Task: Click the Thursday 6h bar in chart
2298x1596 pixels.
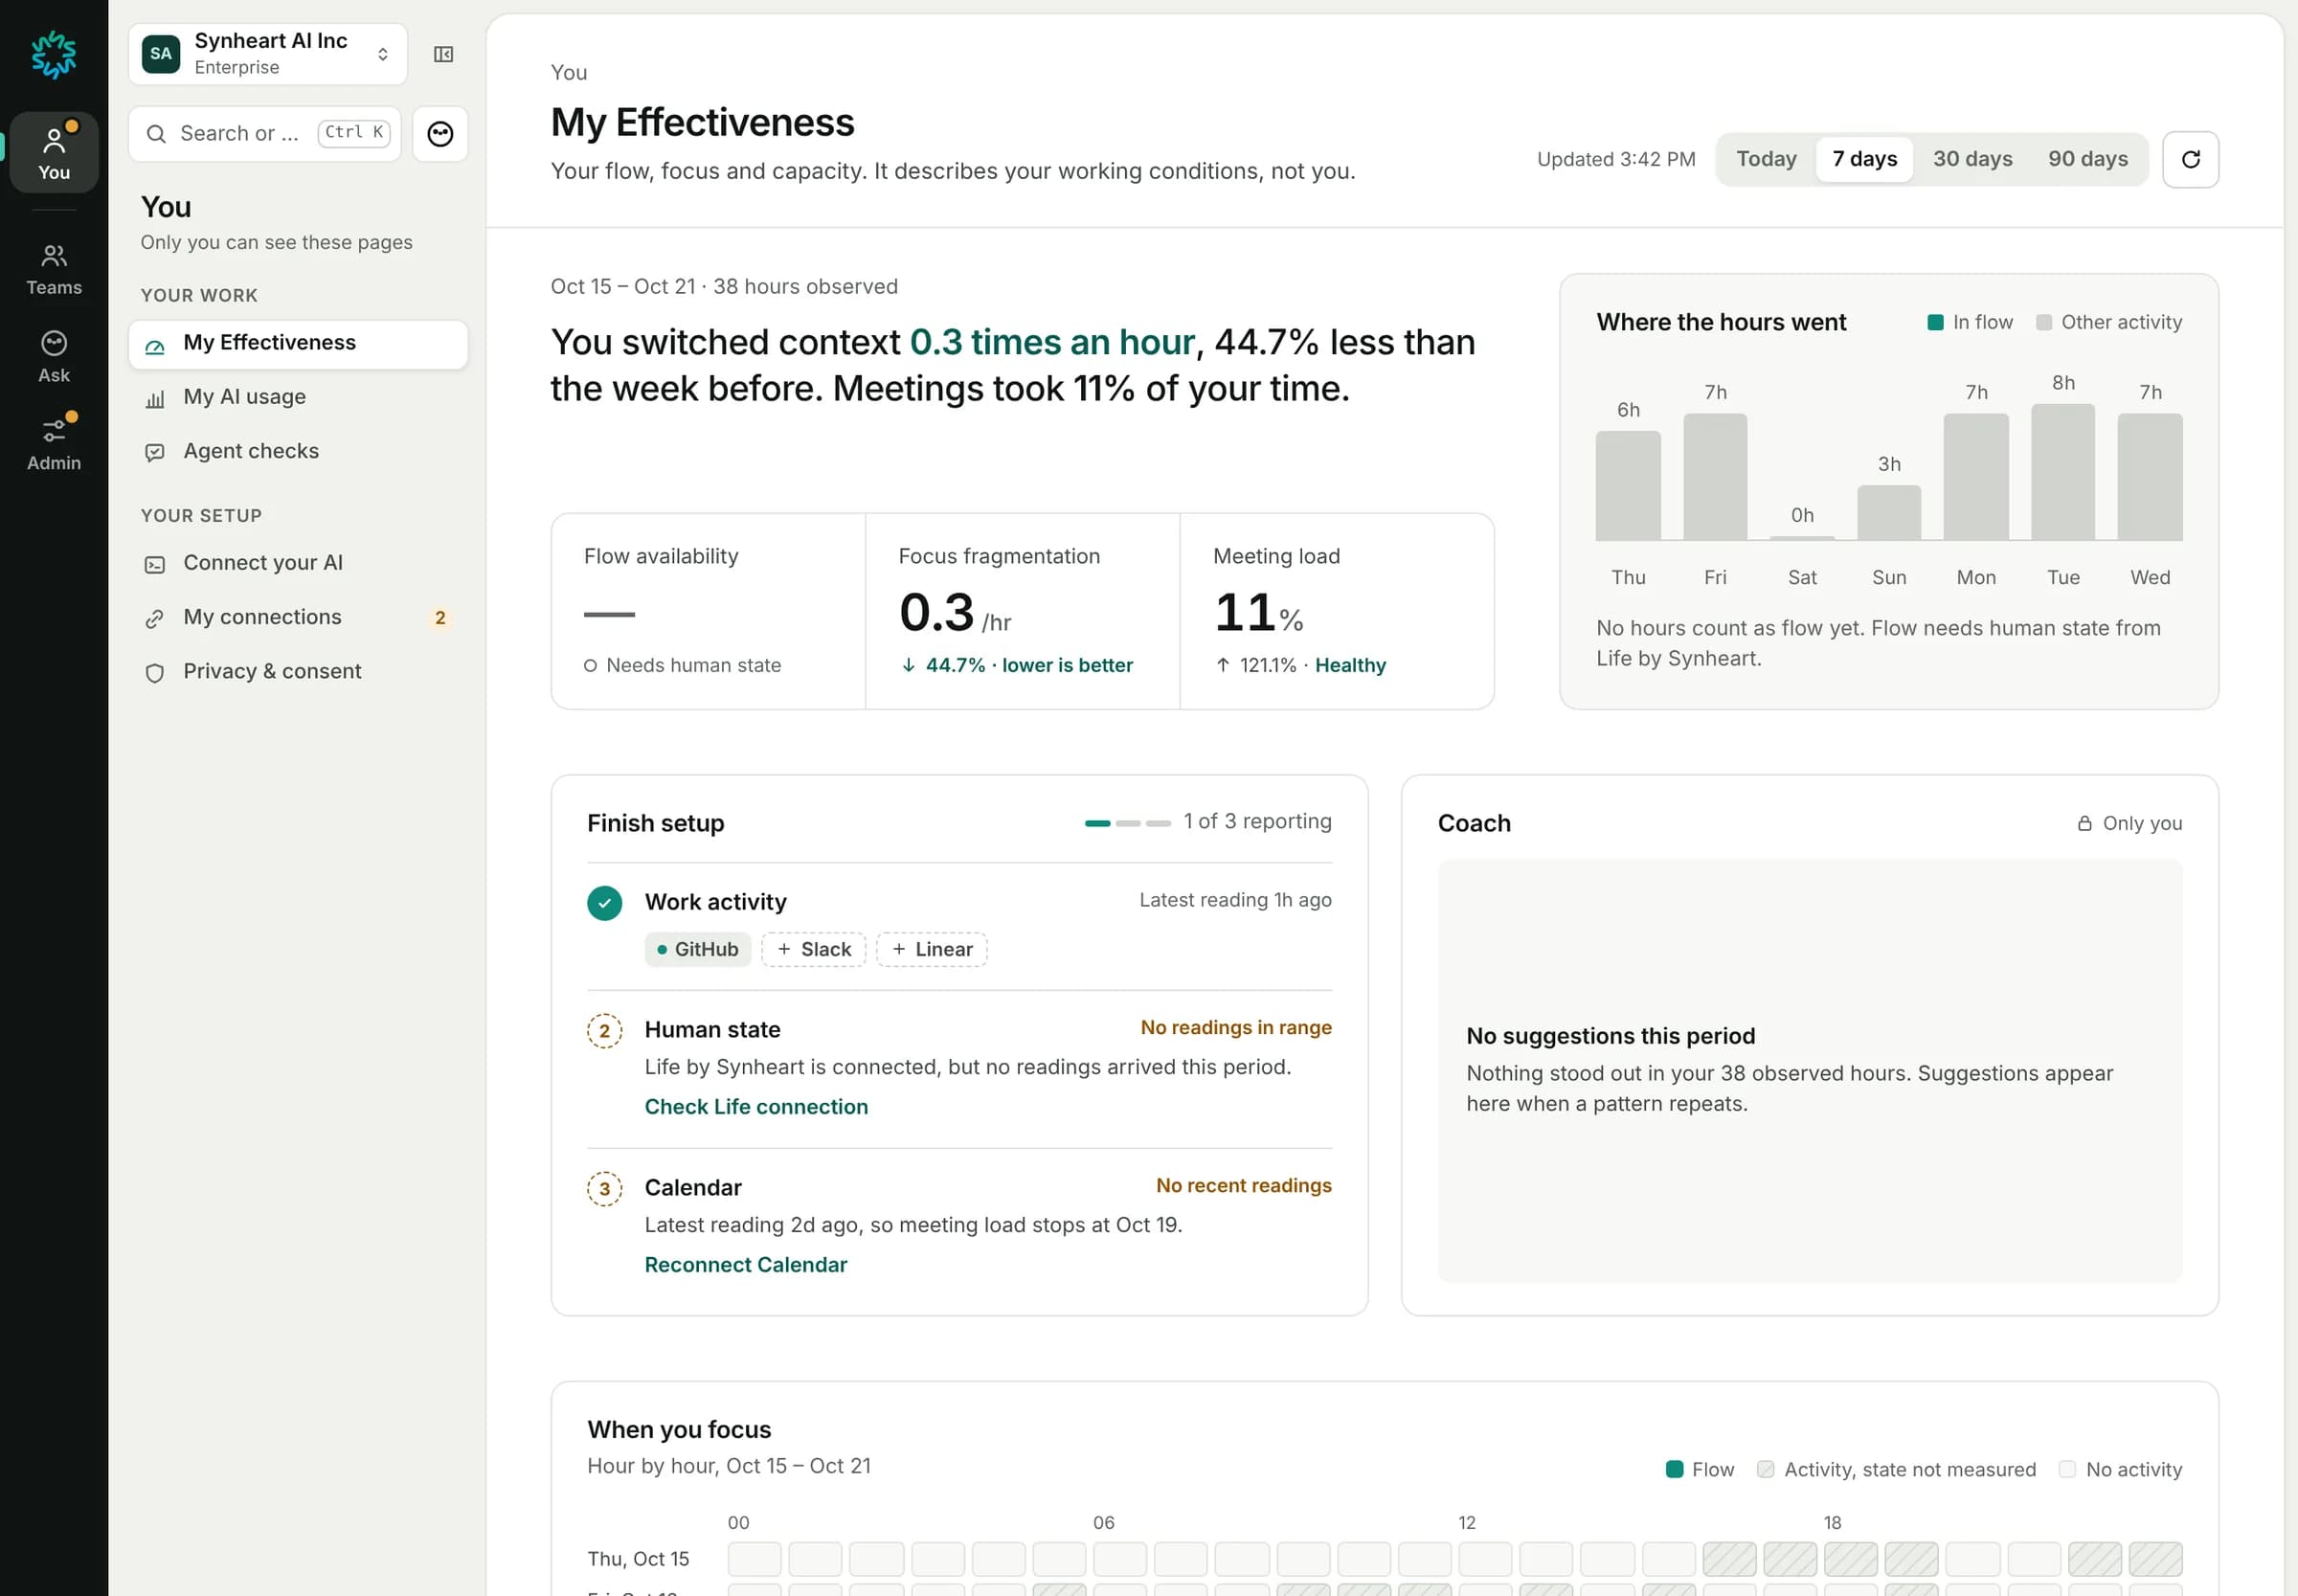Action: point(1627,486)
